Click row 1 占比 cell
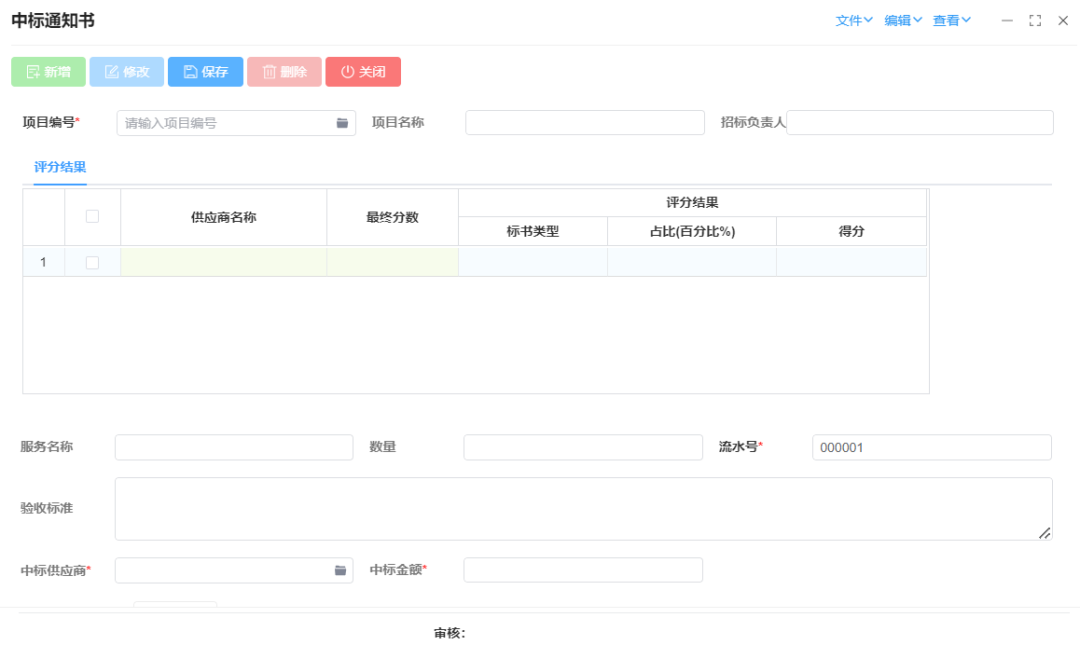The height and width of the screenshot is (645, 1080). [692, 262]
